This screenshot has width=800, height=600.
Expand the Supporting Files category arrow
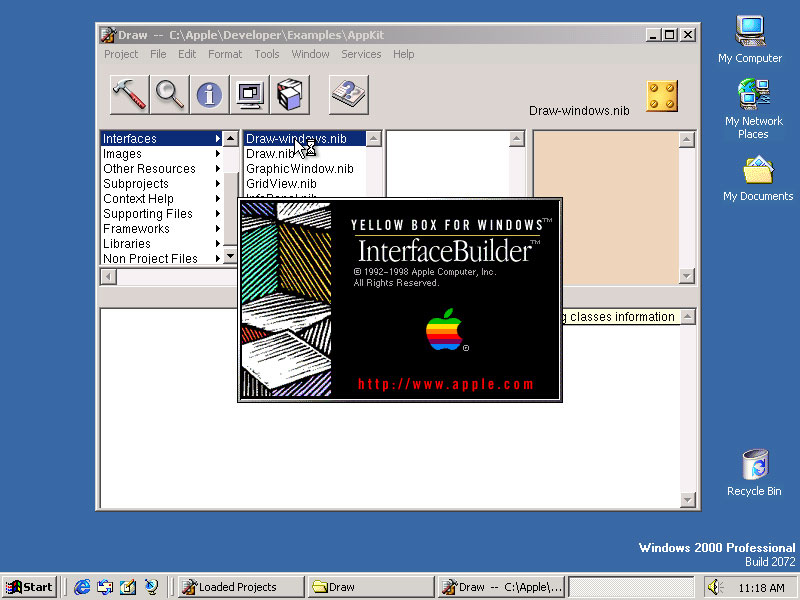pos(218,213)
